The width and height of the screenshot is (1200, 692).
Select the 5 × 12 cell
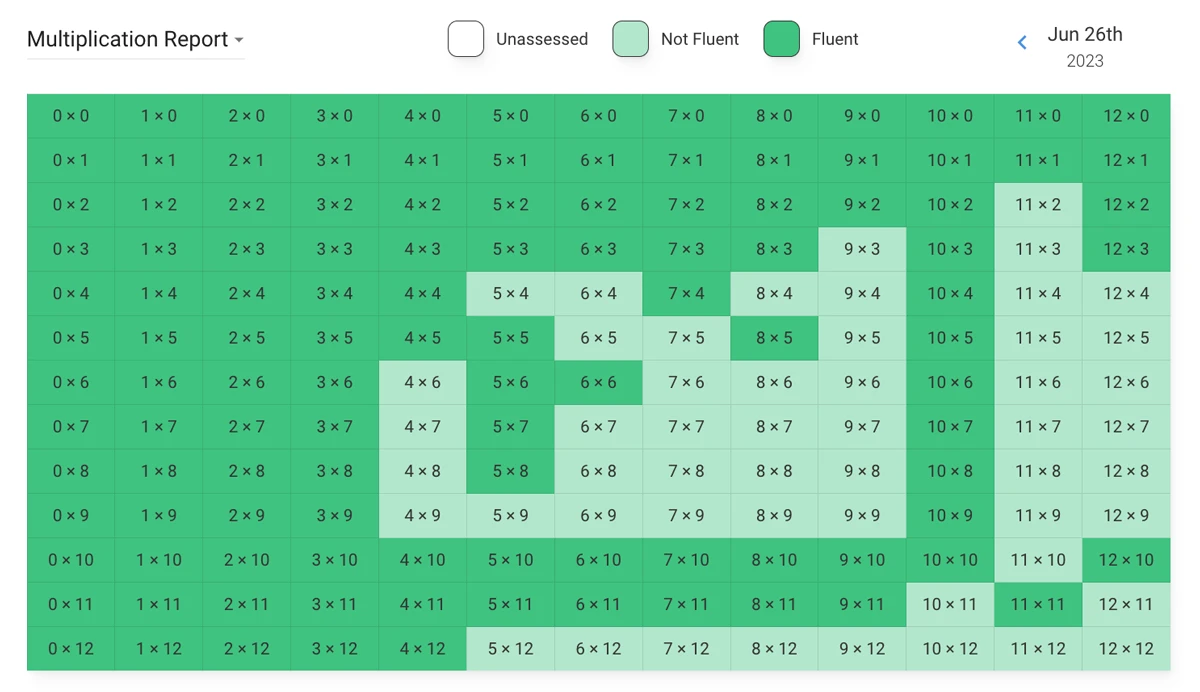click(510, 648)
